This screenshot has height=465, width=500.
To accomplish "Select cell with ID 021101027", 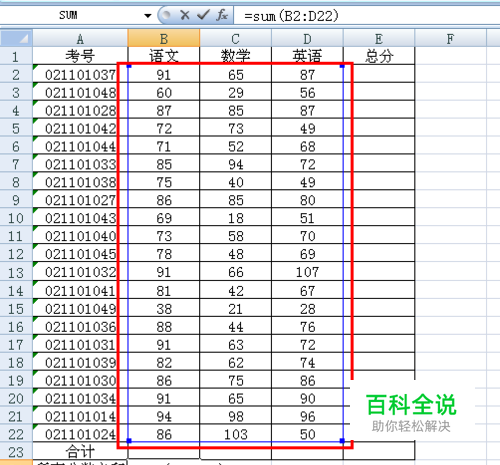I will (x=80, y=200).
